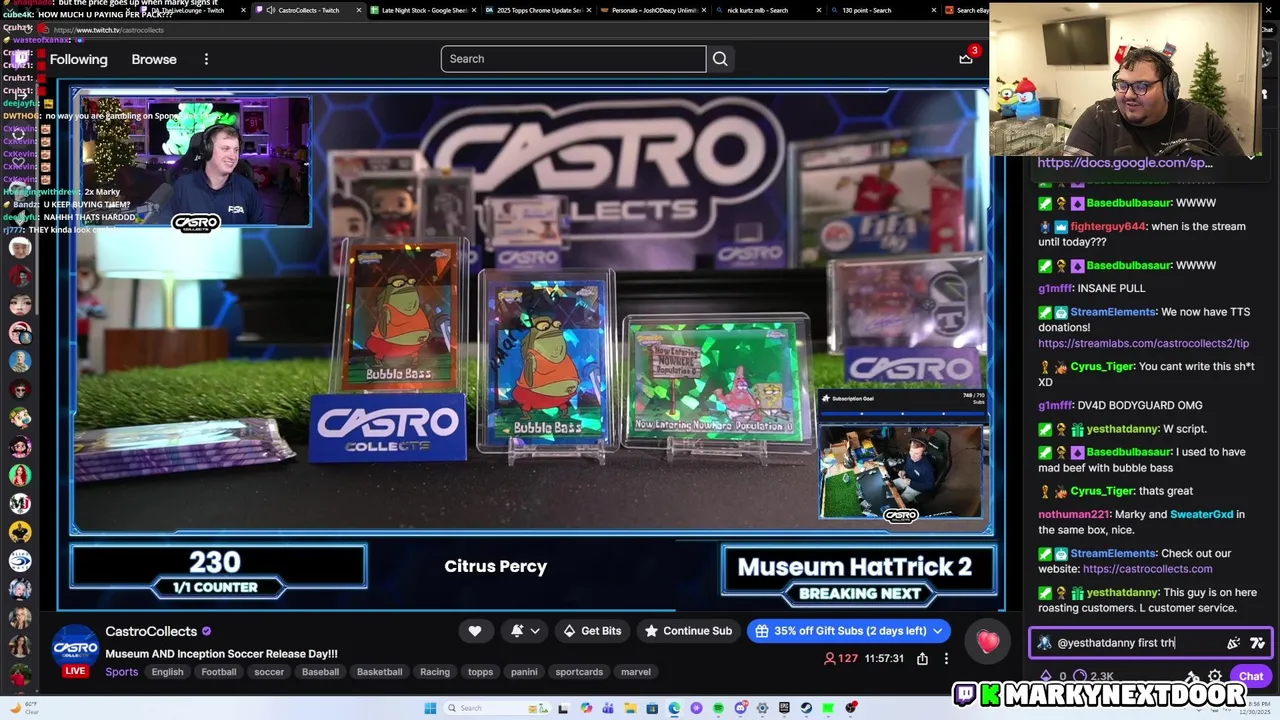This screenshot has height=720, width=1280.
Task: Switch to the 2025 Topps Chrome Update tab
Action: point(539,10)
